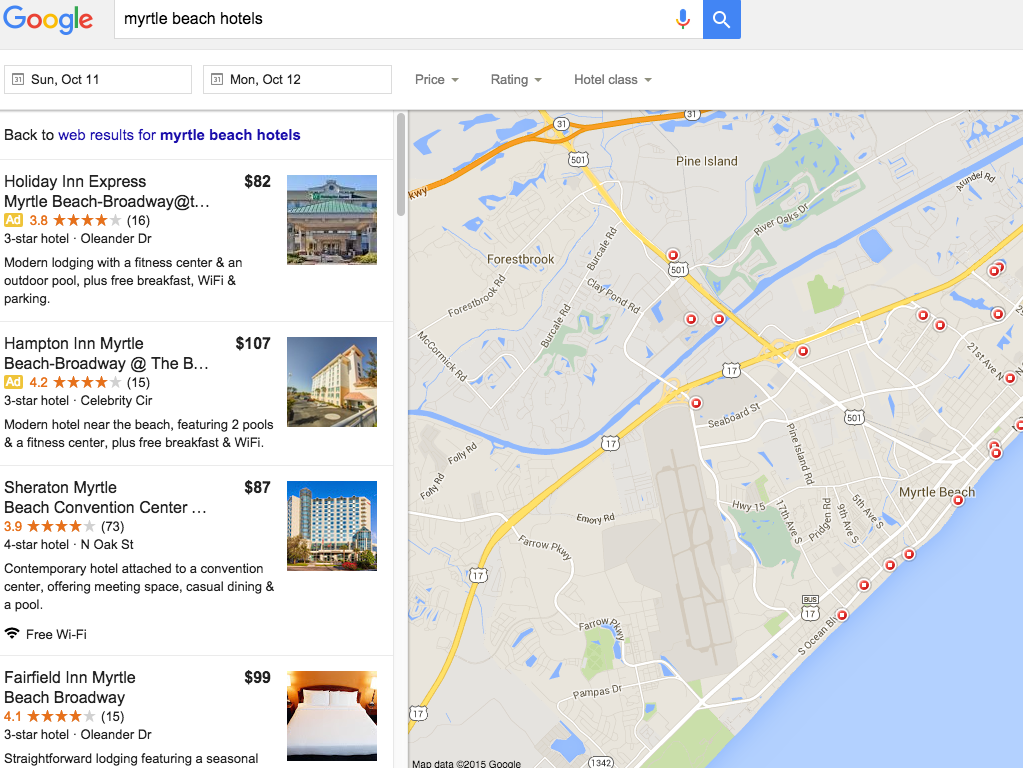Open Holiday Inn Express Myrtle Beach-Broadway listing
1023x768 pixels.
pos(107,191)
